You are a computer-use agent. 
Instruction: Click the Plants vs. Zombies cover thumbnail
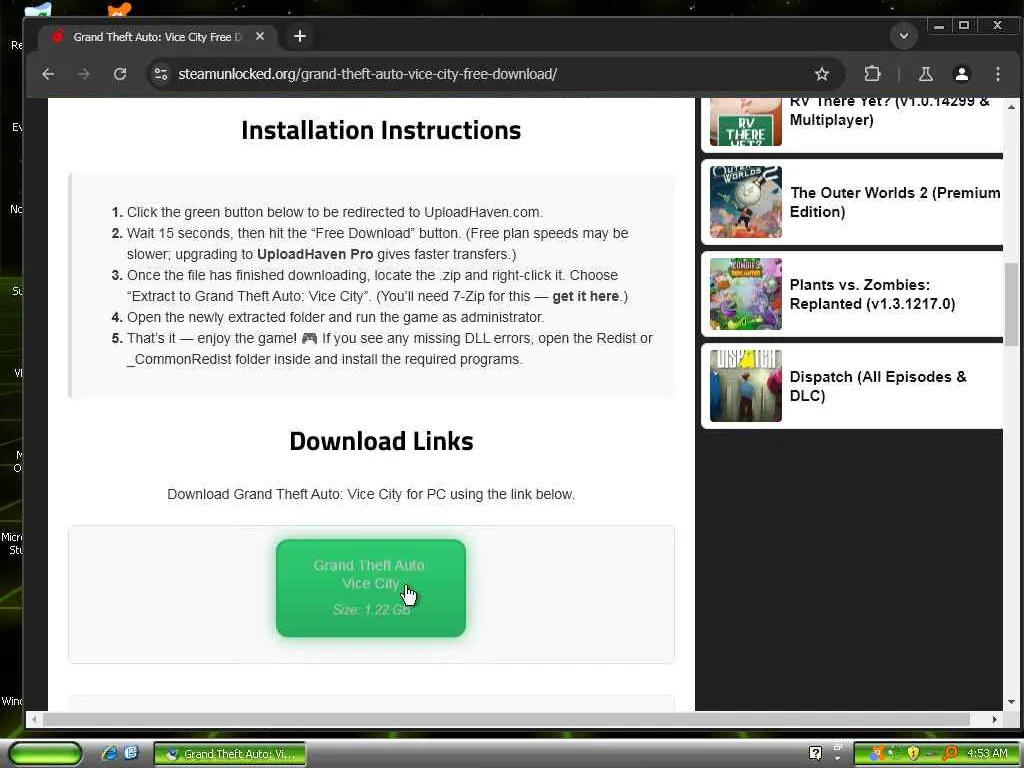(x=745, y=294)
